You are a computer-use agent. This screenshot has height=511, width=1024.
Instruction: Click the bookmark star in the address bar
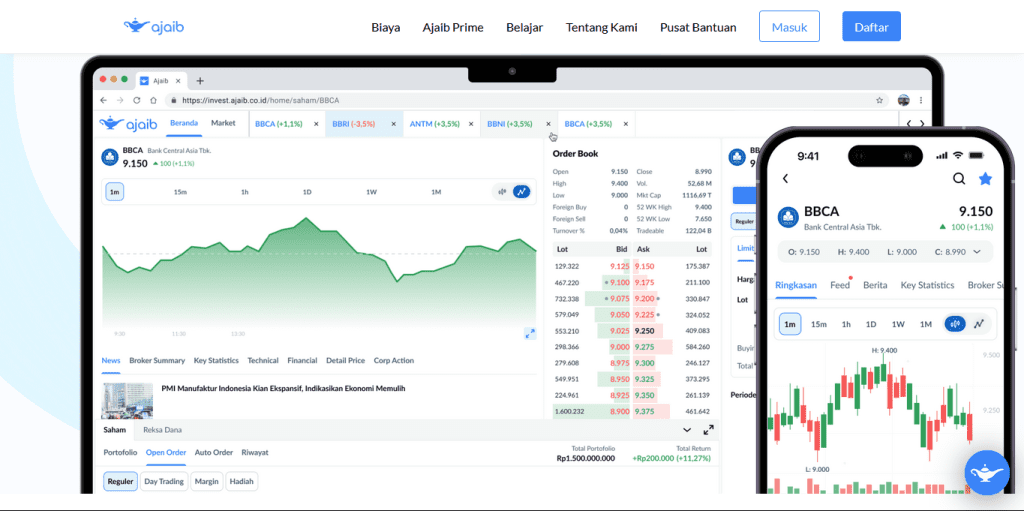879,101
